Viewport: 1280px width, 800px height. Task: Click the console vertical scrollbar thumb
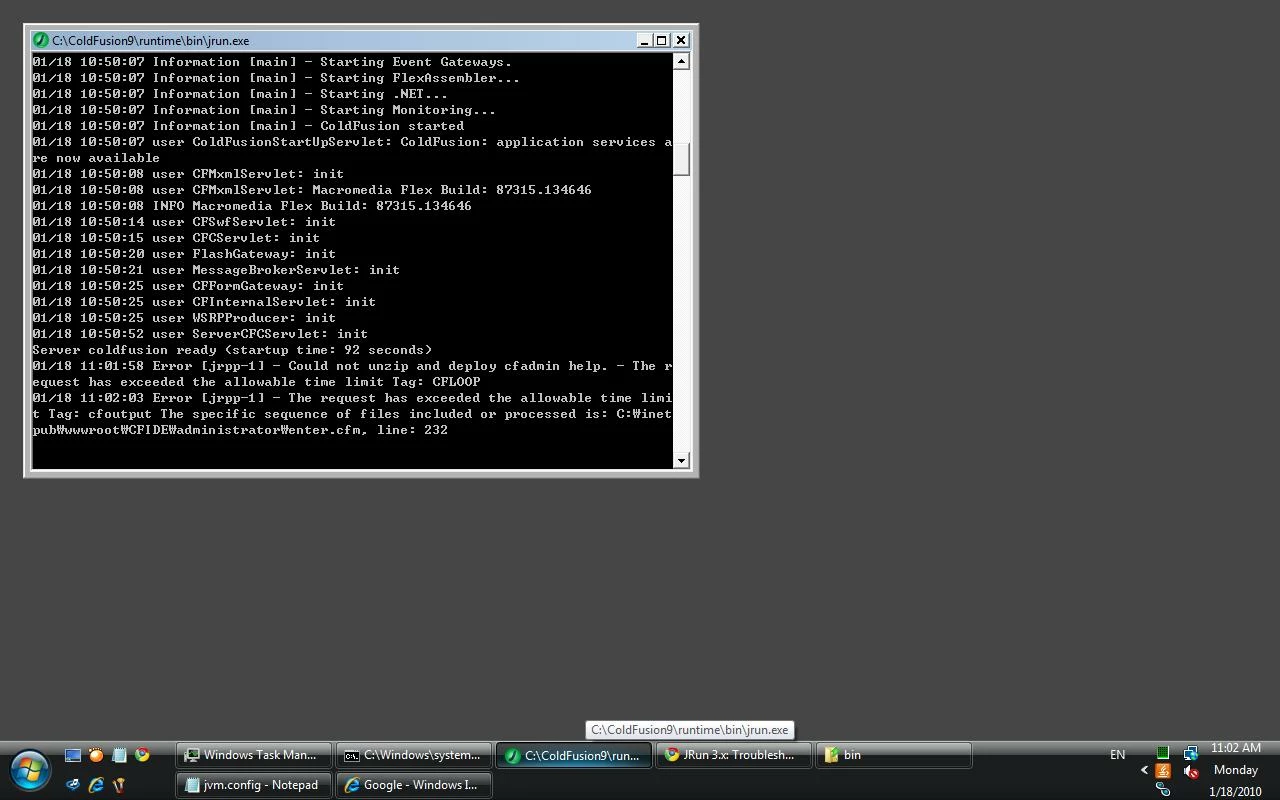point(681,159)
